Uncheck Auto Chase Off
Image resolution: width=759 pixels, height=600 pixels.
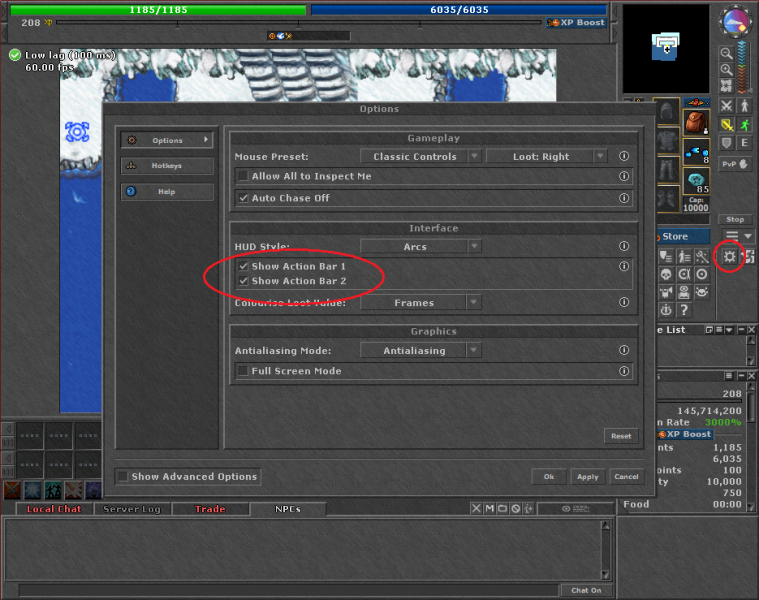coord(243,198)
